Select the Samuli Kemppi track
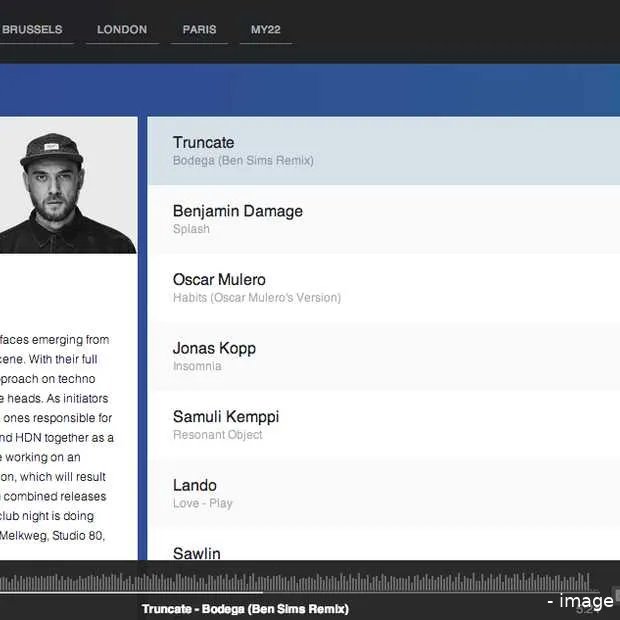 point(384,425)
